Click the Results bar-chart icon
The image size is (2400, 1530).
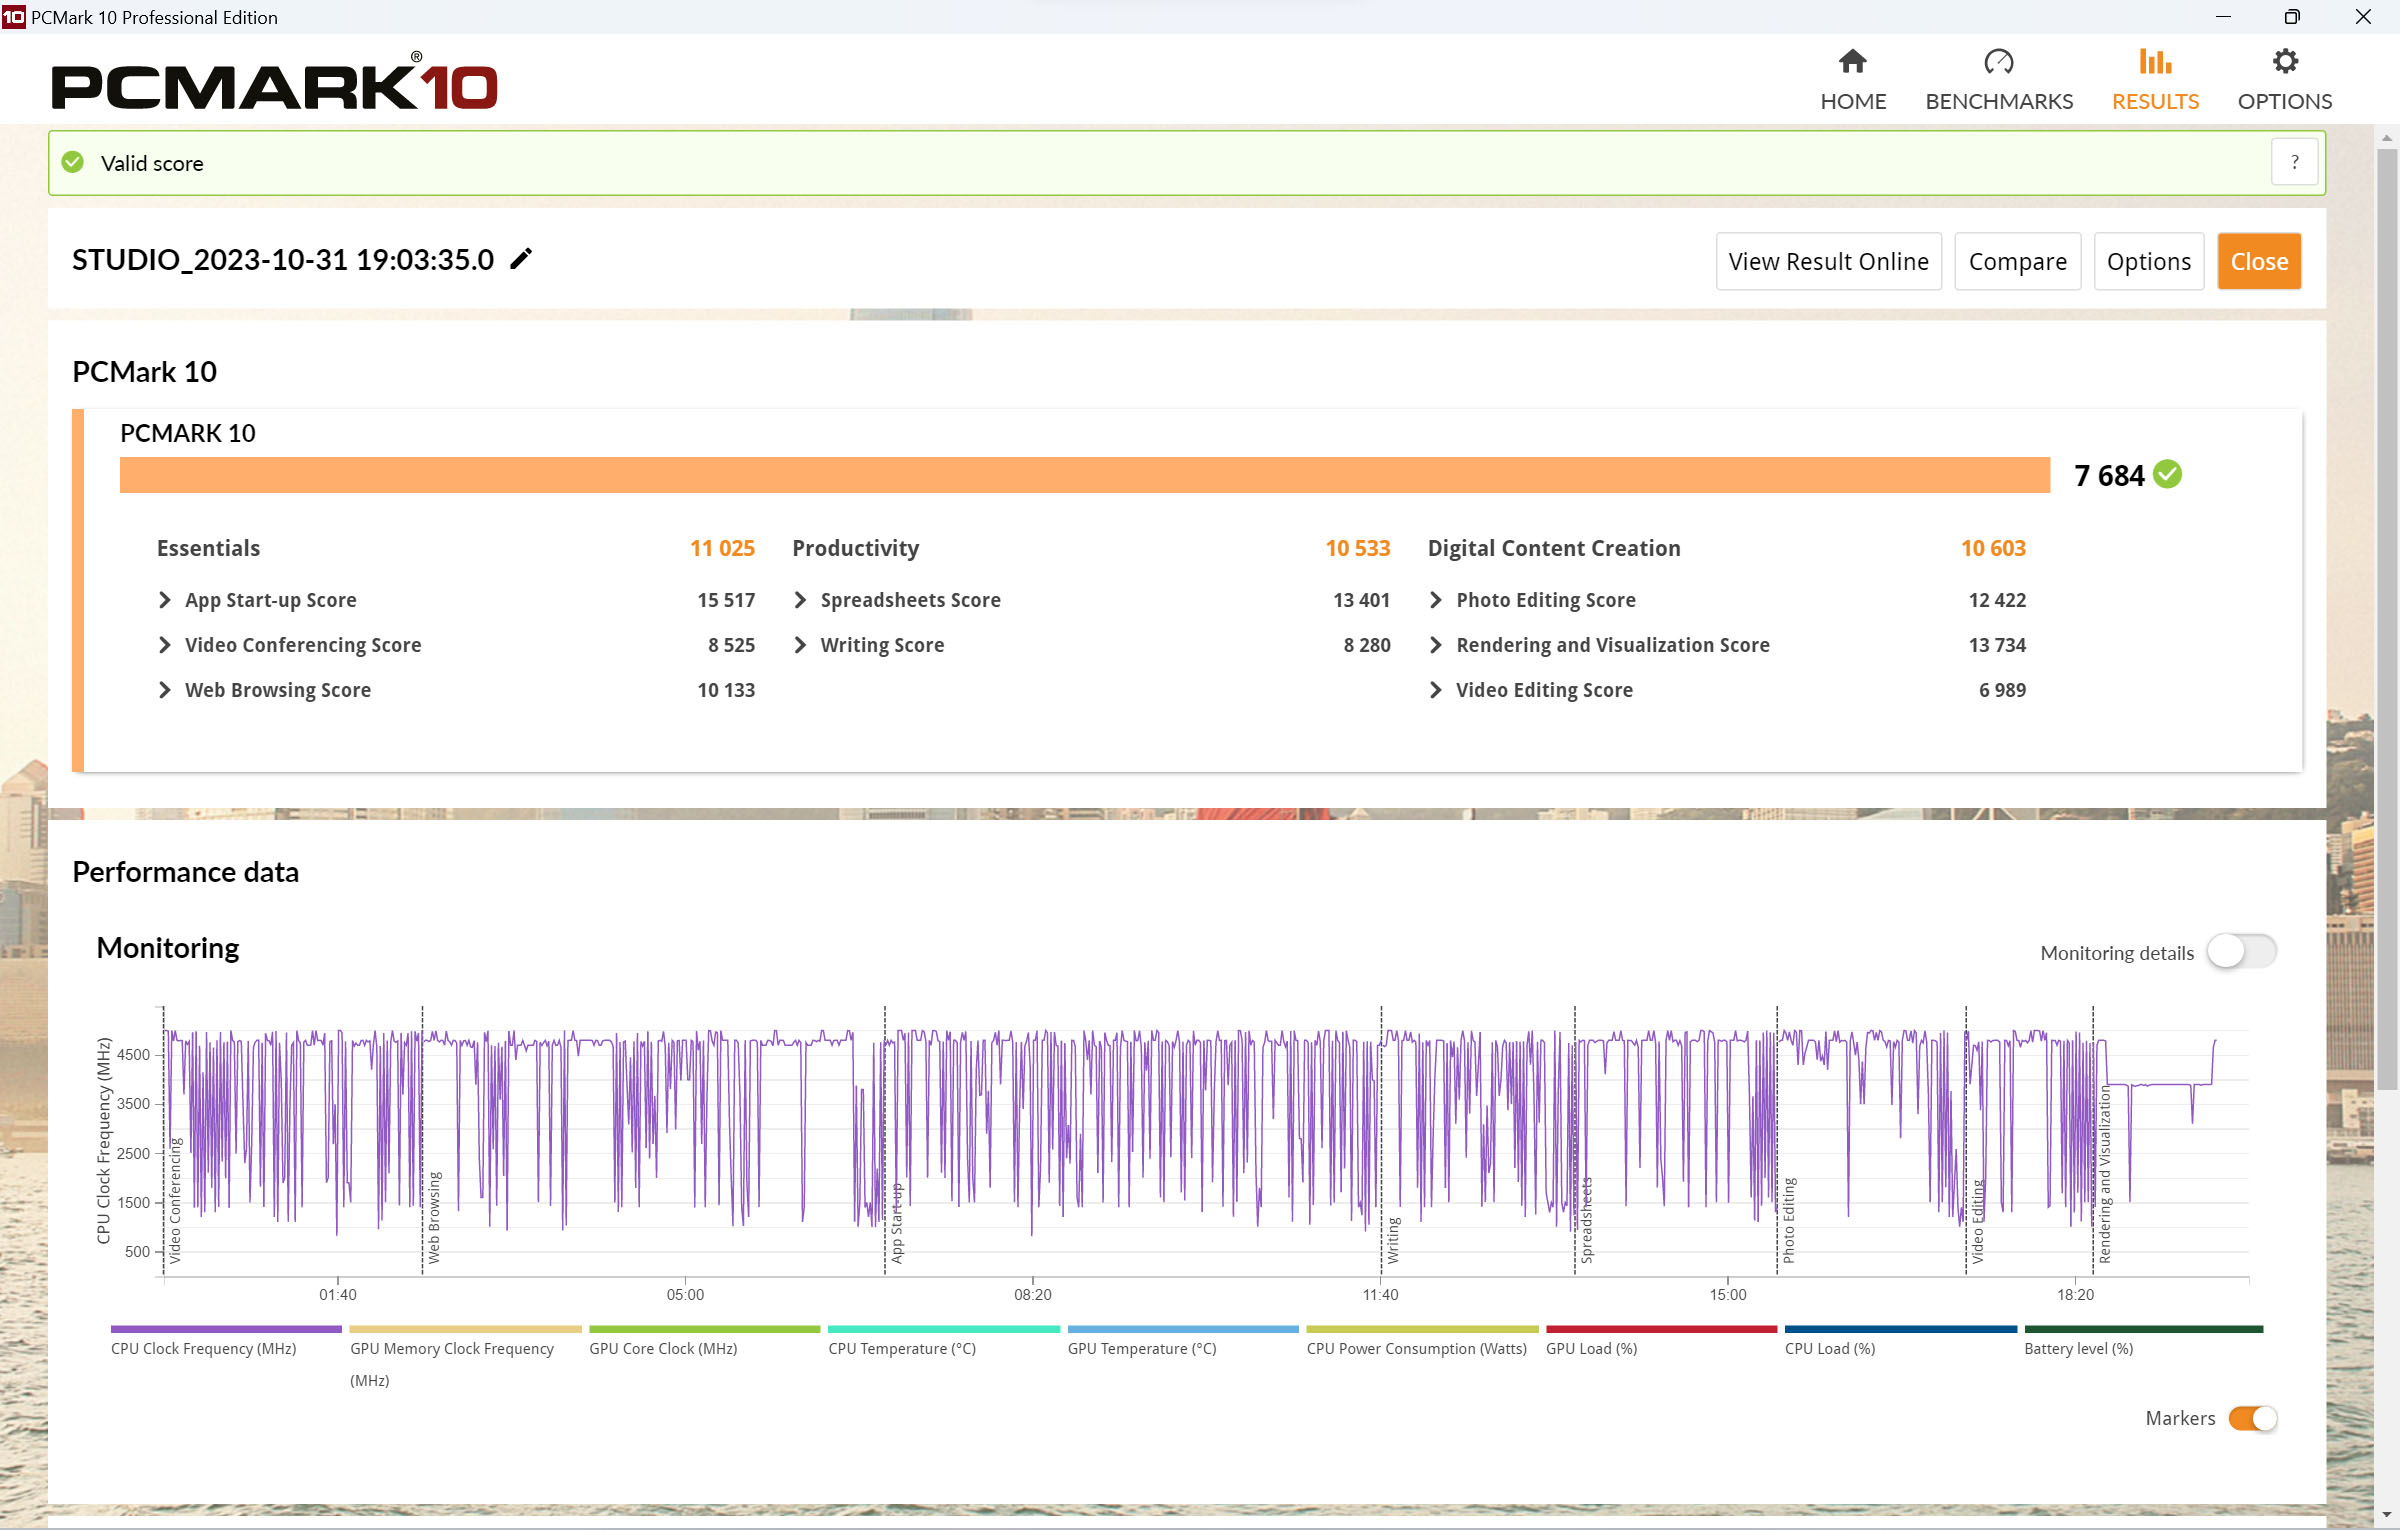(x=2154, y=62)
